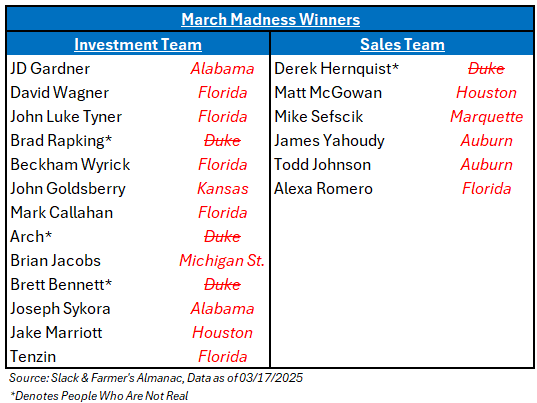Click the Tenzin name cell
This screenshot has width=537, height=403.
[x=33, y=356]
